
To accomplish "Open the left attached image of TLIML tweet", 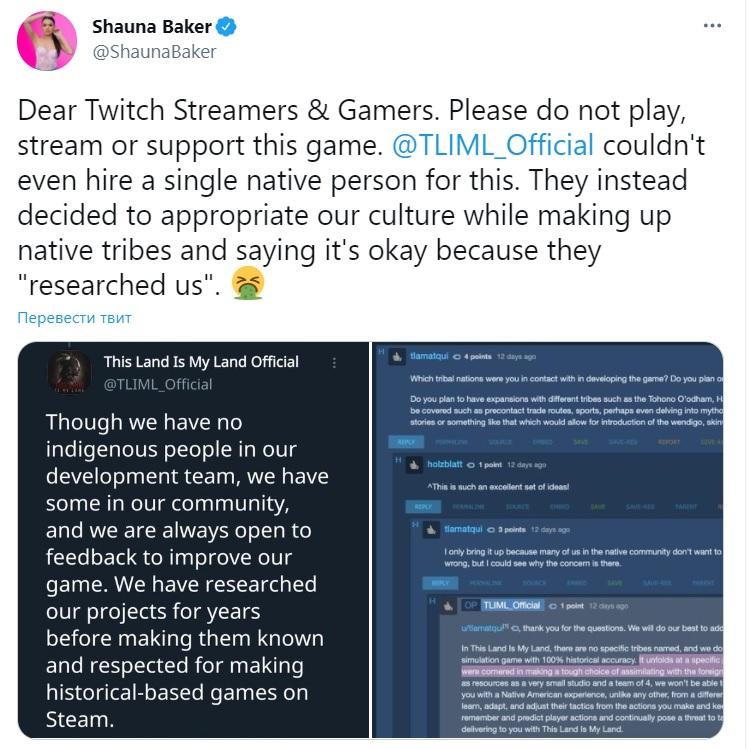I will point(193,540).
